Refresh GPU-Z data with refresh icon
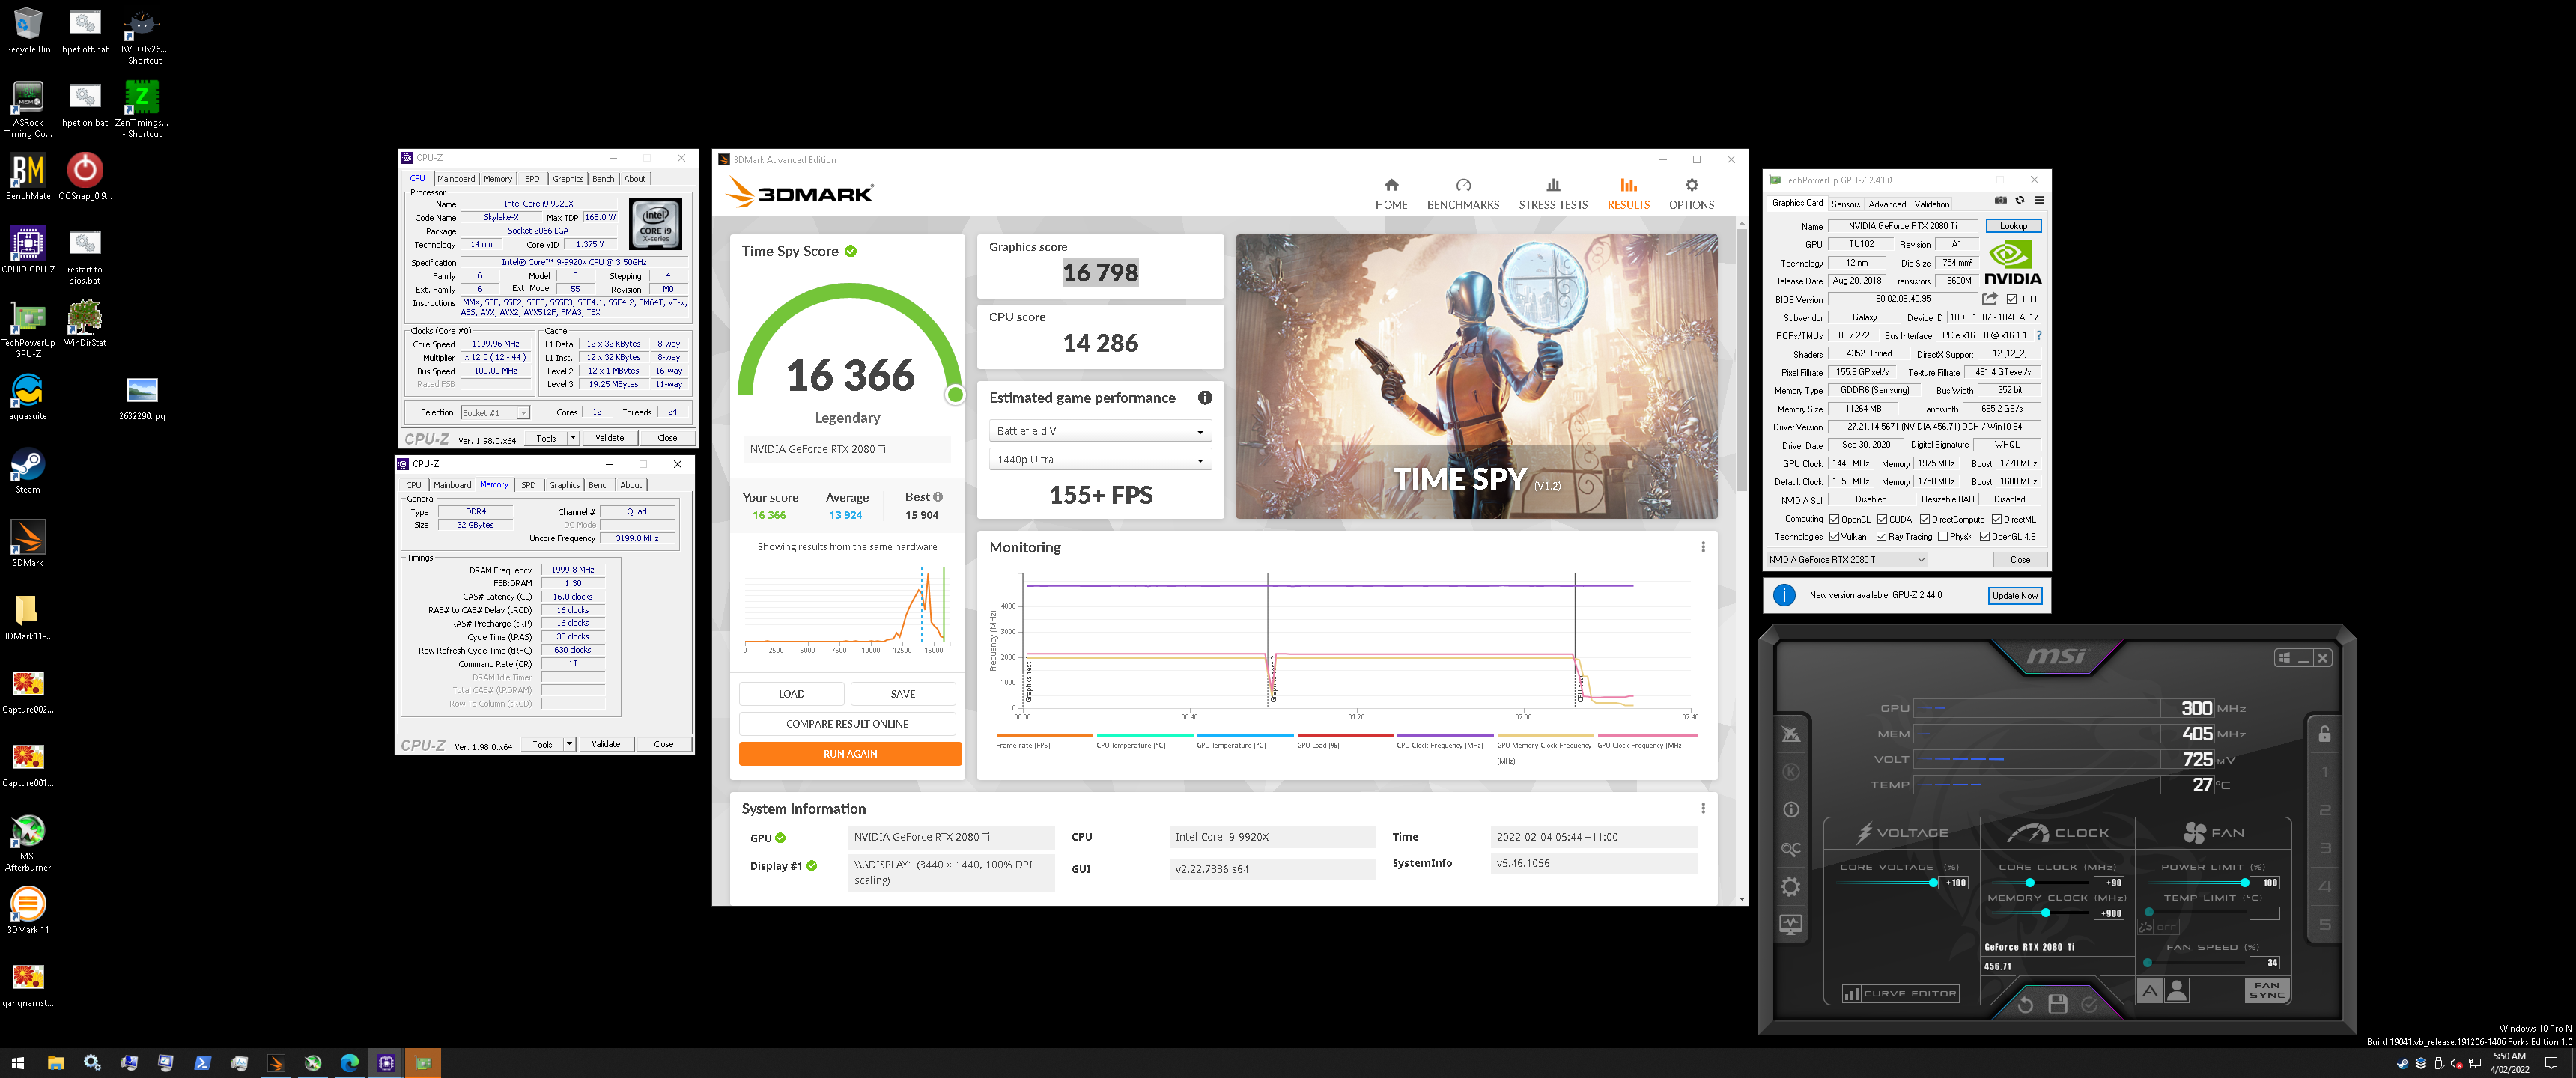The image size is (2576, 1078). [2020, 201]
